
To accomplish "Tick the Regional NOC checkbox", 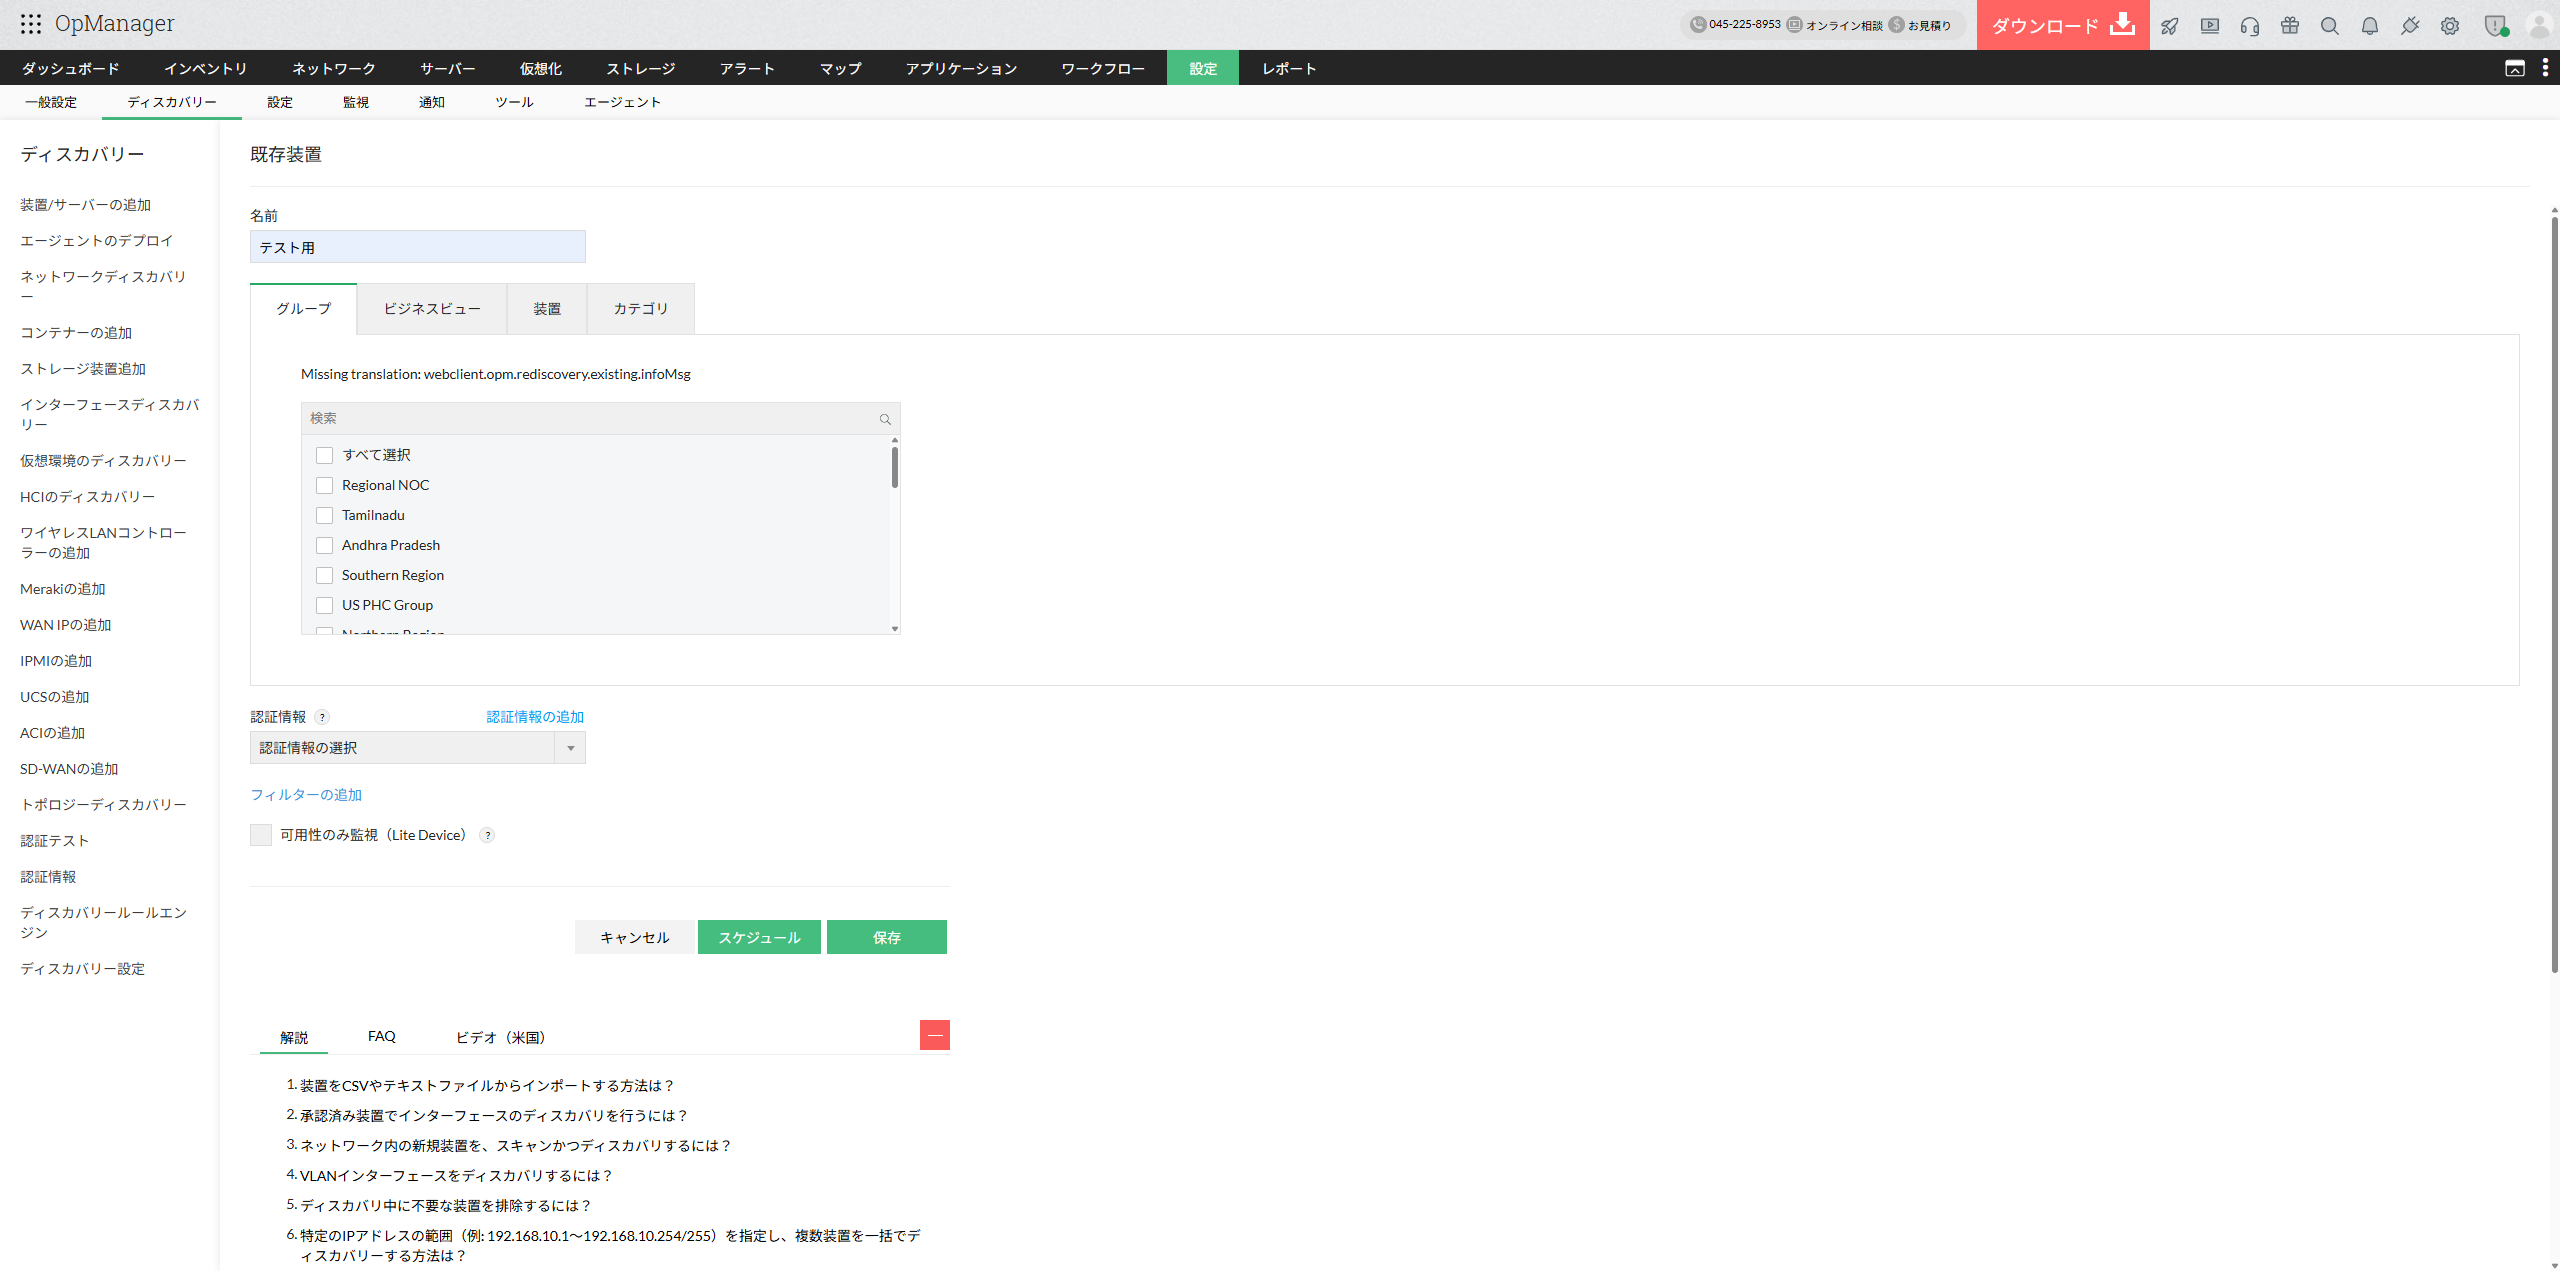I will 324,485.
